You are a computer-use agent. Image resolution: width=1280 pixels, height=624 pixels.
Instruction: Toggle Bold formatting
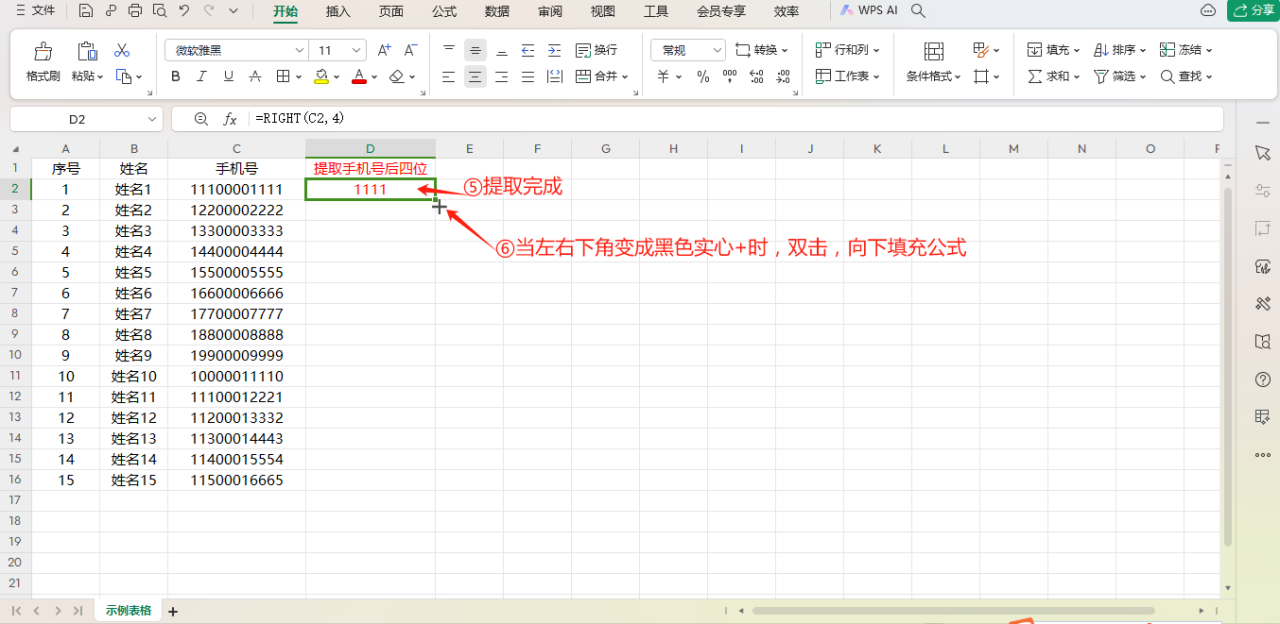pos(176,76)
